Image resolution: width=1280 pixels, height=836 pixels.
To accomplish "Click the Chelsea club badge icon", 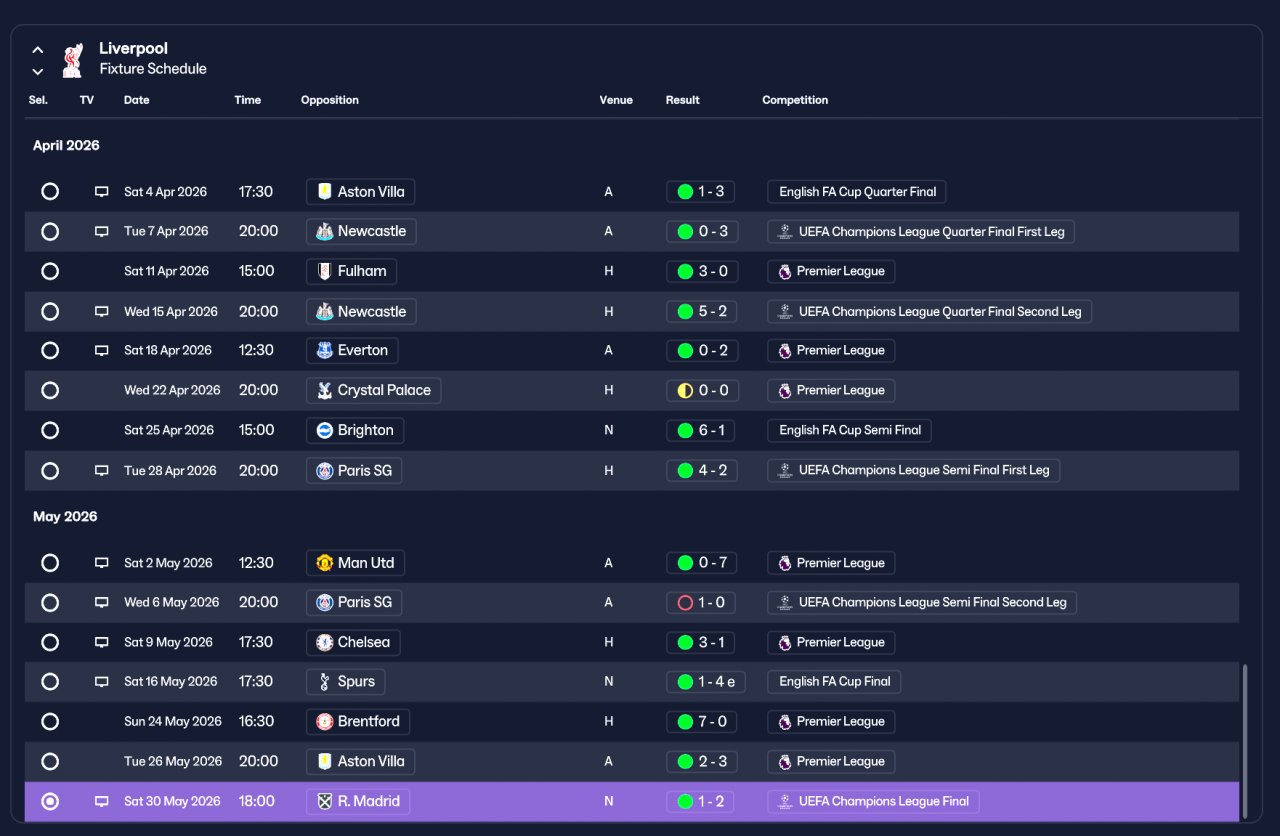I will 324,642.
